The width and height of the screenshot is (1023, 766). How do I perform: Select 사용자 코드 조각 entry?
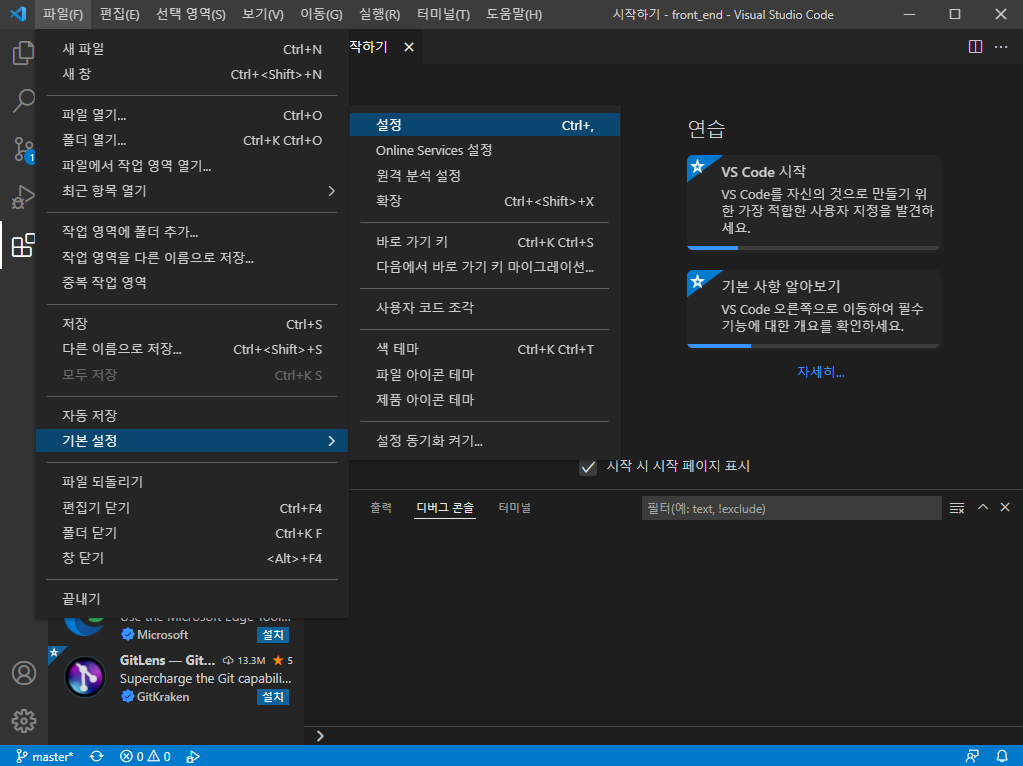[485, 308]
